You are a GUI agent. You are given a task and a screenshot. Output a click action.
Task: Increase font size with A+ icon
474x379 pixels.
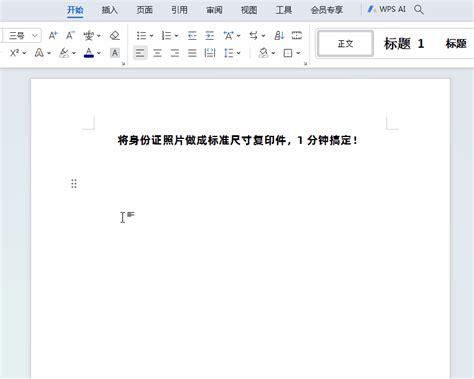pyautogui.click(x=53, y=35)
